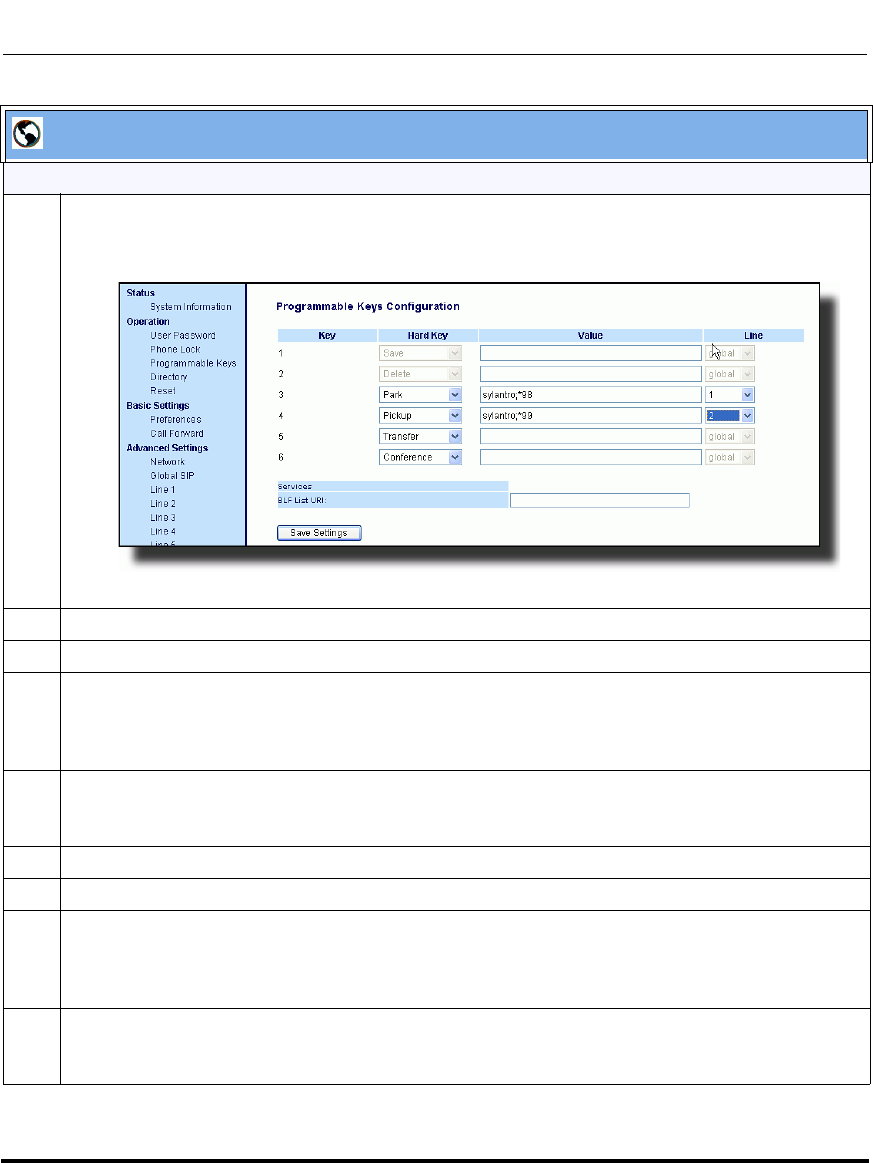Go to Network under Advanced Settings
Viewport: 873px width, 1163px height.
coord(167,462)
